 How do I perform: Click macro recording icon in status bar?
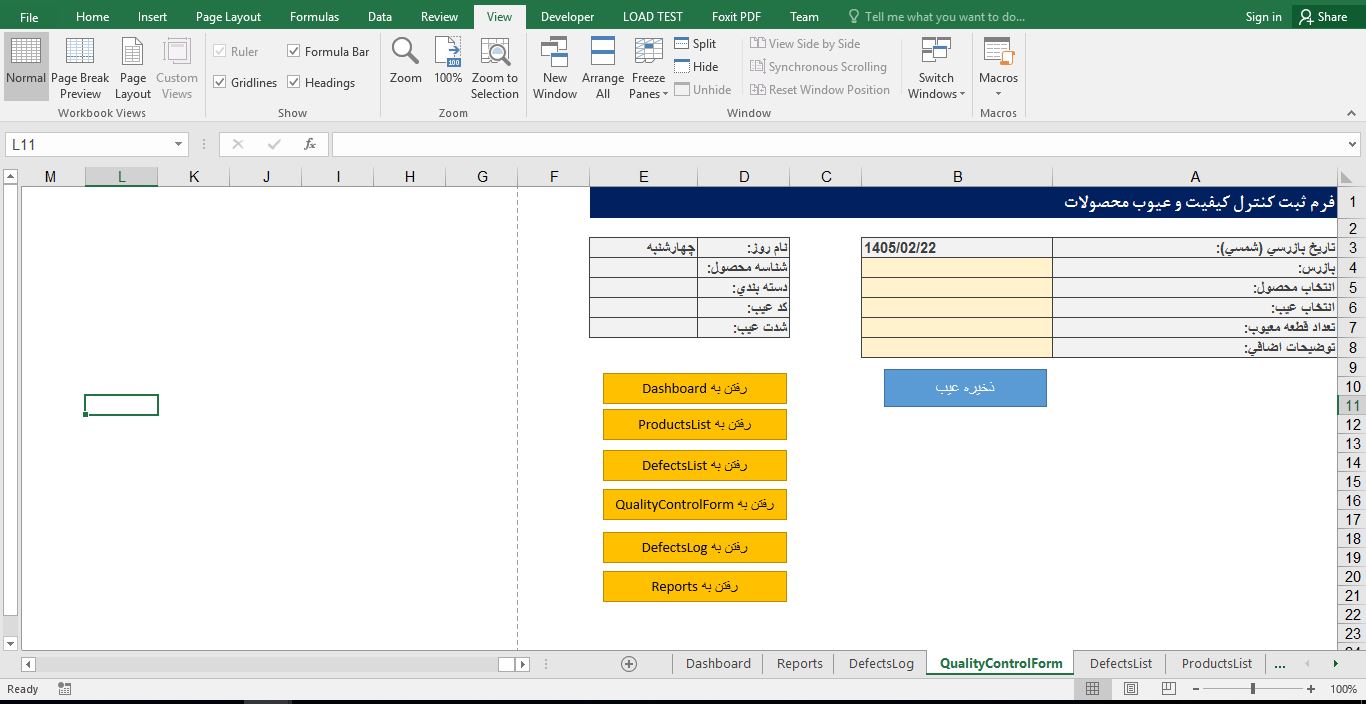[65, 689]
